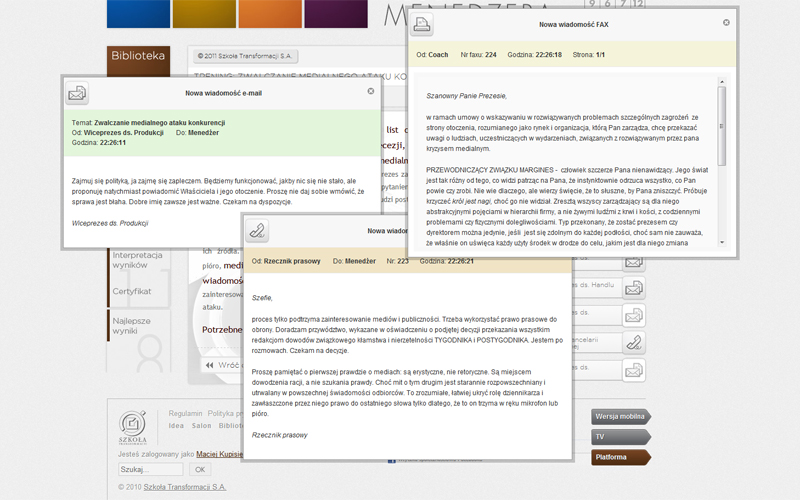Screen dimensions: 800x500
Task: Open Interpretacja wyników in the sidebar
Action: tap(137, 260)
